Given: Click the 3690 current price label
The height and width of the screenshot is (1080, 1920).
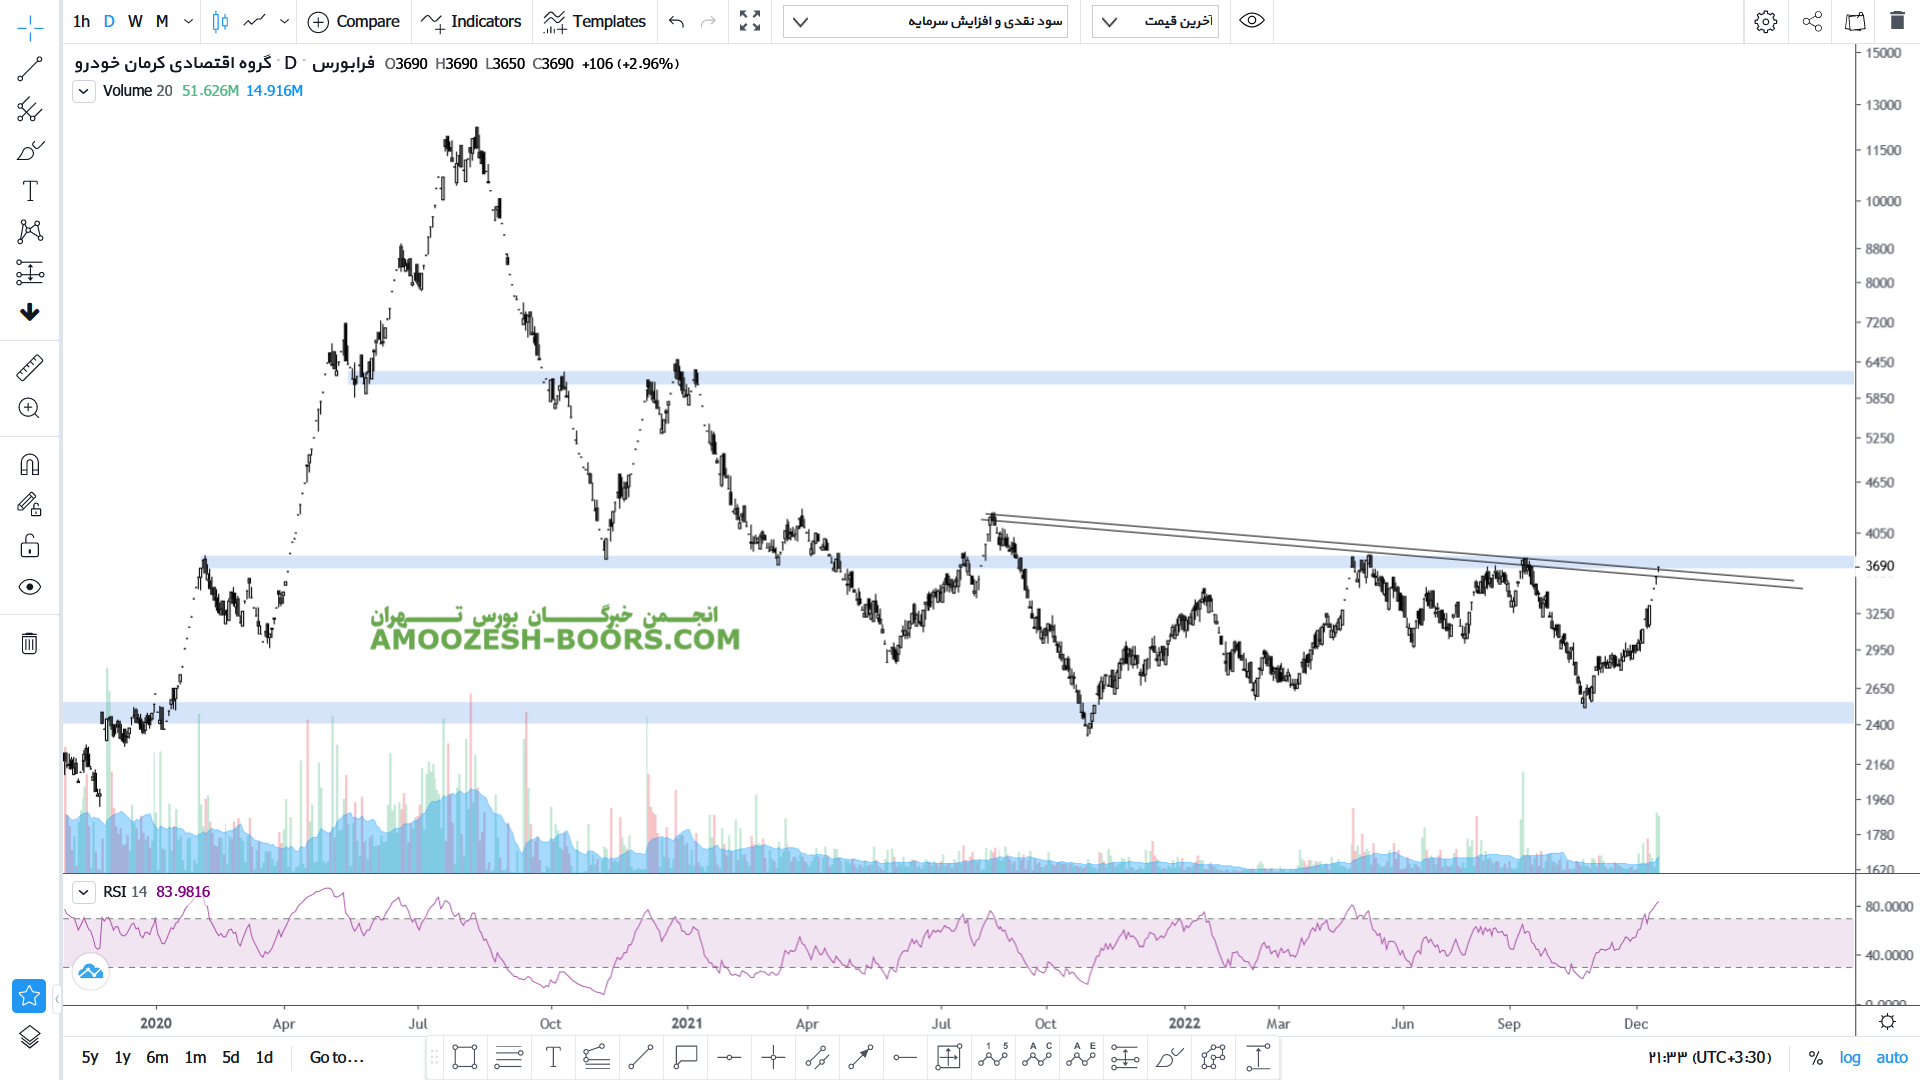Looking at the screenshot, I should [x=1879, y=566].
